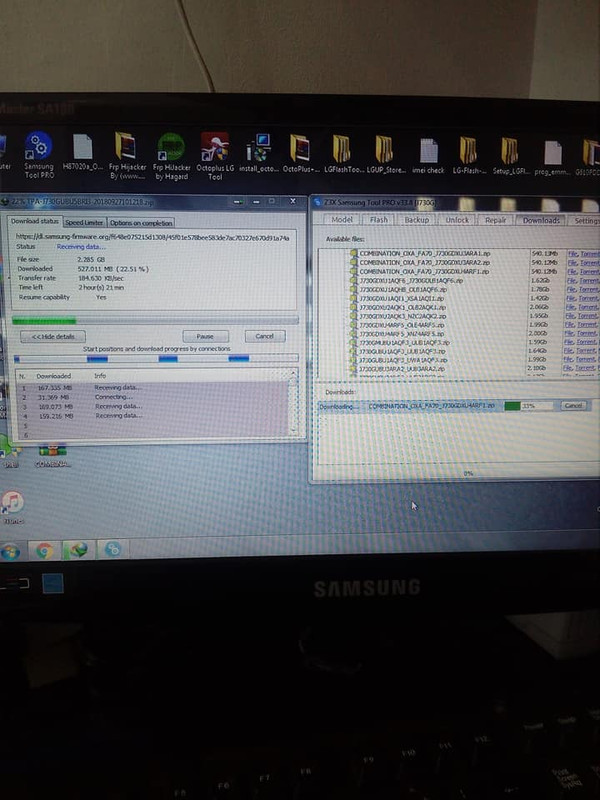Select connection row 4 with 159.216 MB

(x=153, y=416)
